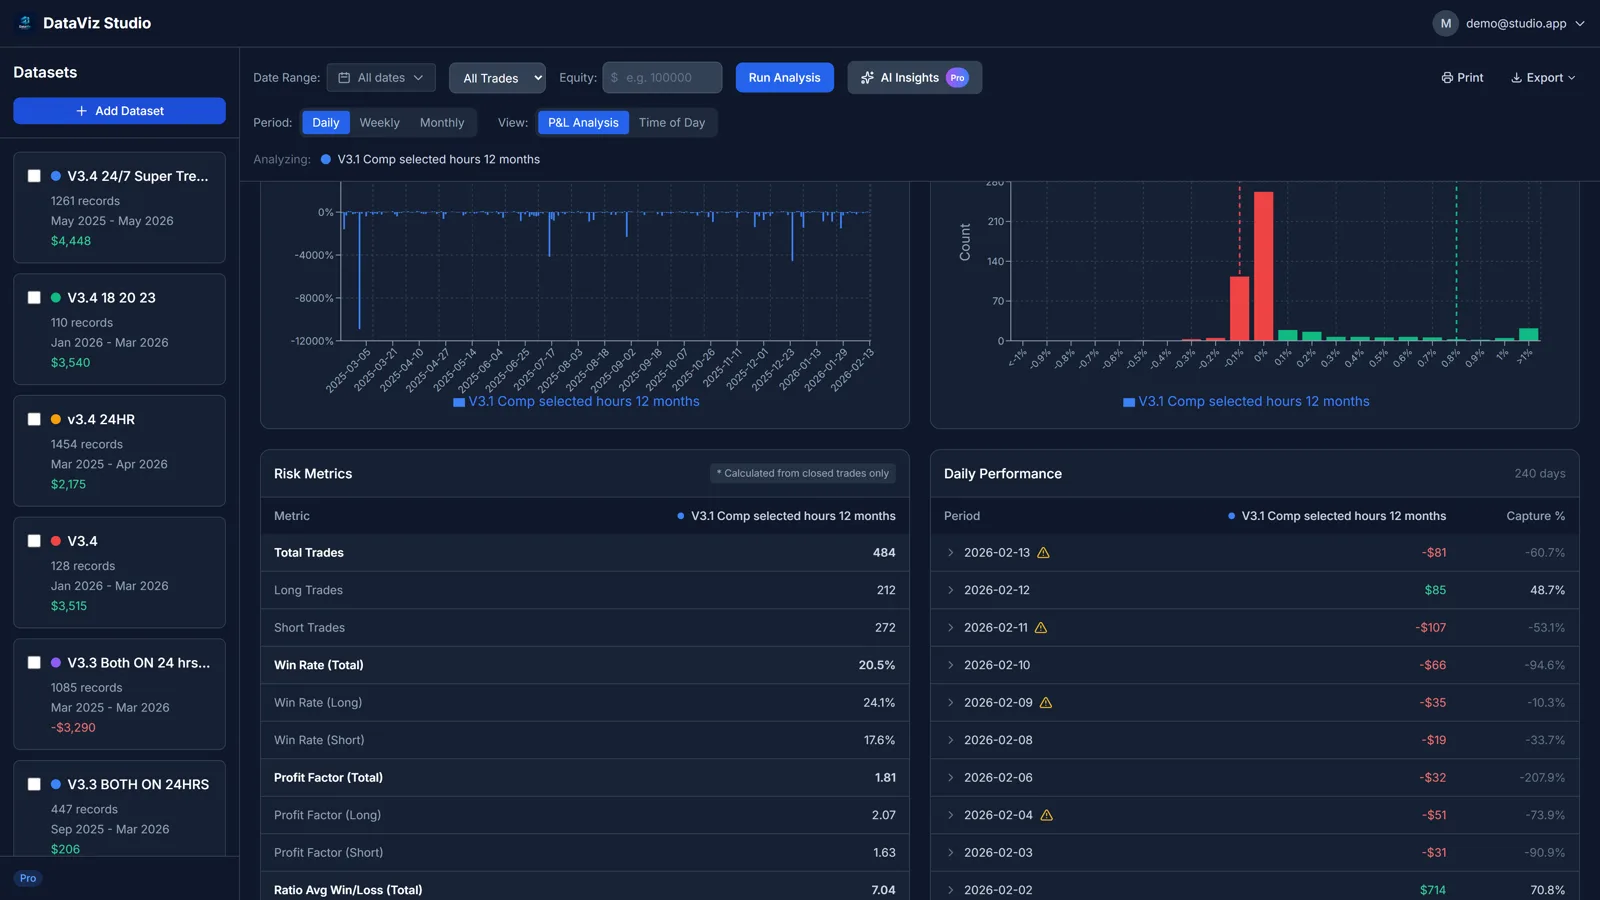Expand the 2026-02-12 daily performance row
This screenshot has width=1600, height=900.
(950, 590)
